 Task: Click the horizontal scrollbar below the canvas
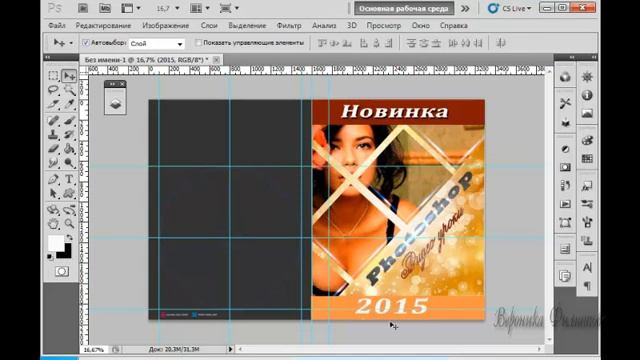[x=389, y=349]
